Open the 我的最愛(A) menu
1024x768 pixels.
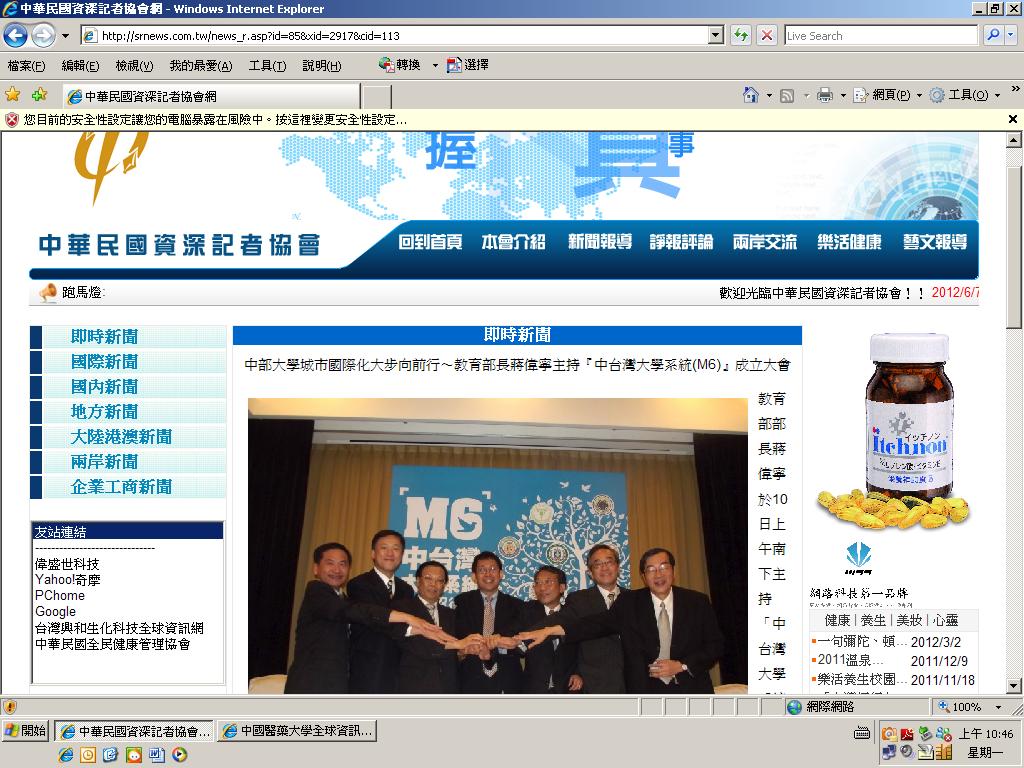pyautogui.click(x=200, y=65)
